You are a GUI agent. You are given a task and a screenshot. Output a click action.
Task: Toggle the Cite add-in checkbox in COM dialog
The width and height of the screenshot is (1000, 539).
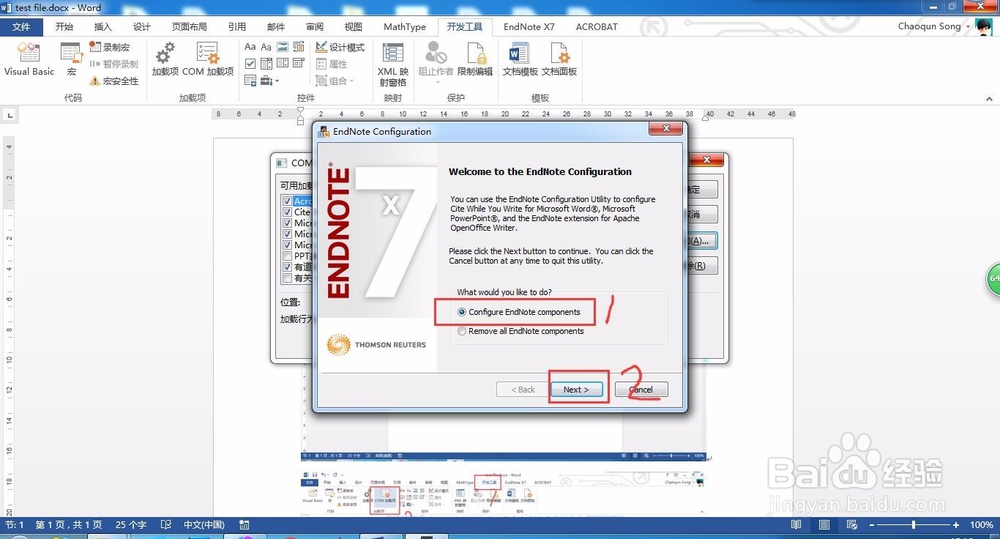[x=287, y=212]
